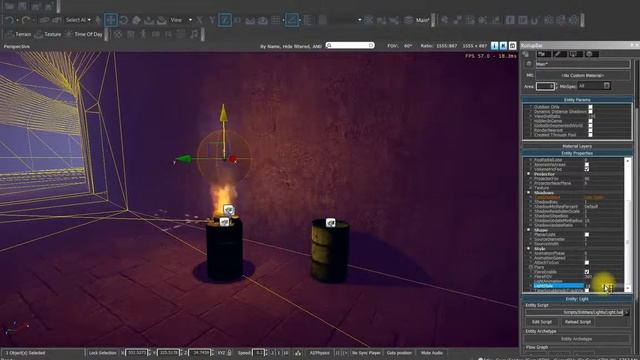Toggle the XYZ lock icon in status bar
Viewport: 640px width, 360px height.
[x=229, y=353]
